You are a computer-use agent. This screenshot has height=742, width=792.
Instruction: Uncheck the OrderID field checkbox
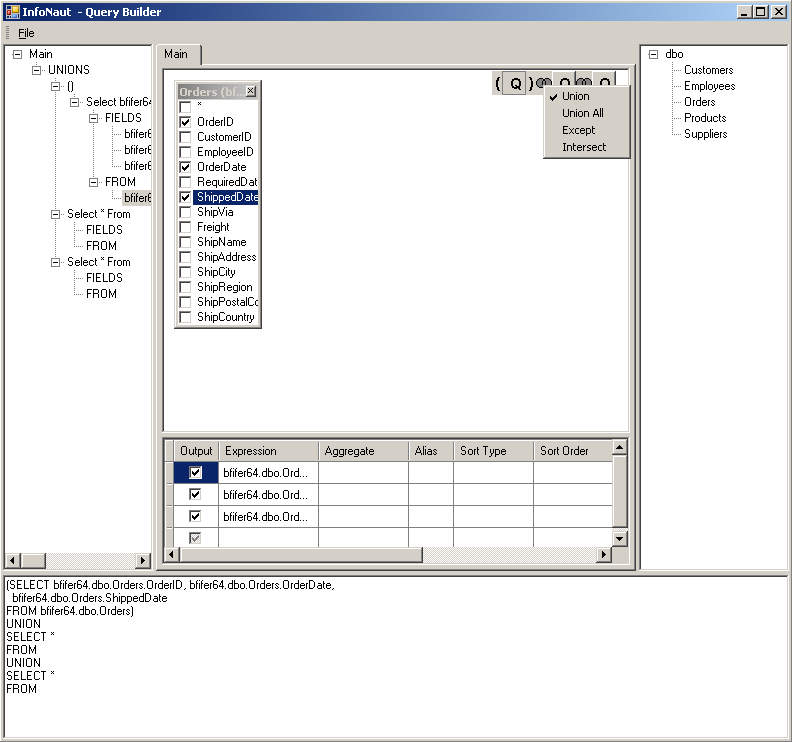[185, 122]
